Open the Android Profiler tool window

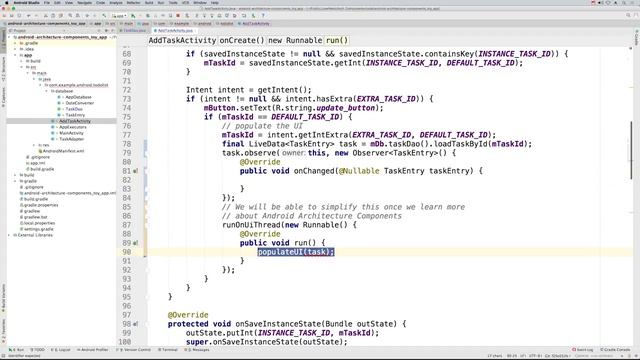coord(93,350)
